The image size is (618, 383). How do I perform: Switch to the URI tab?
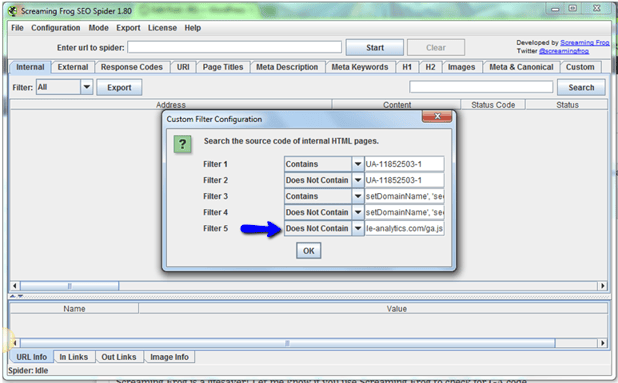tap(183, 67)
